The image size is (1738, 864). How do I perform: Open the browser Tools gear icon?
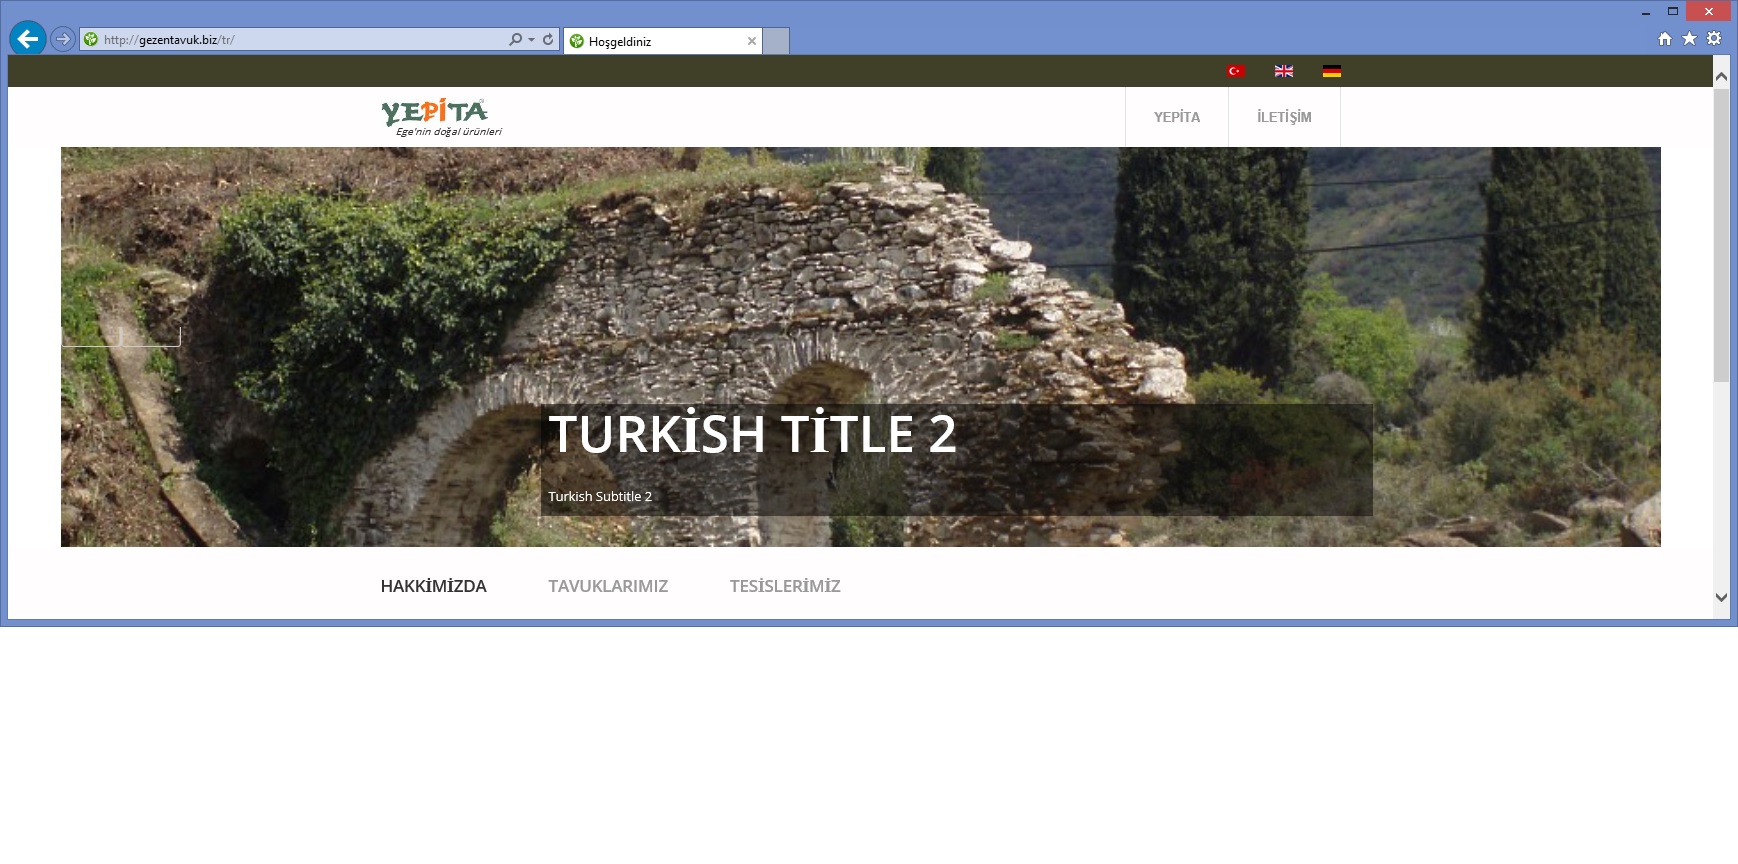[x=1714, y=39]
